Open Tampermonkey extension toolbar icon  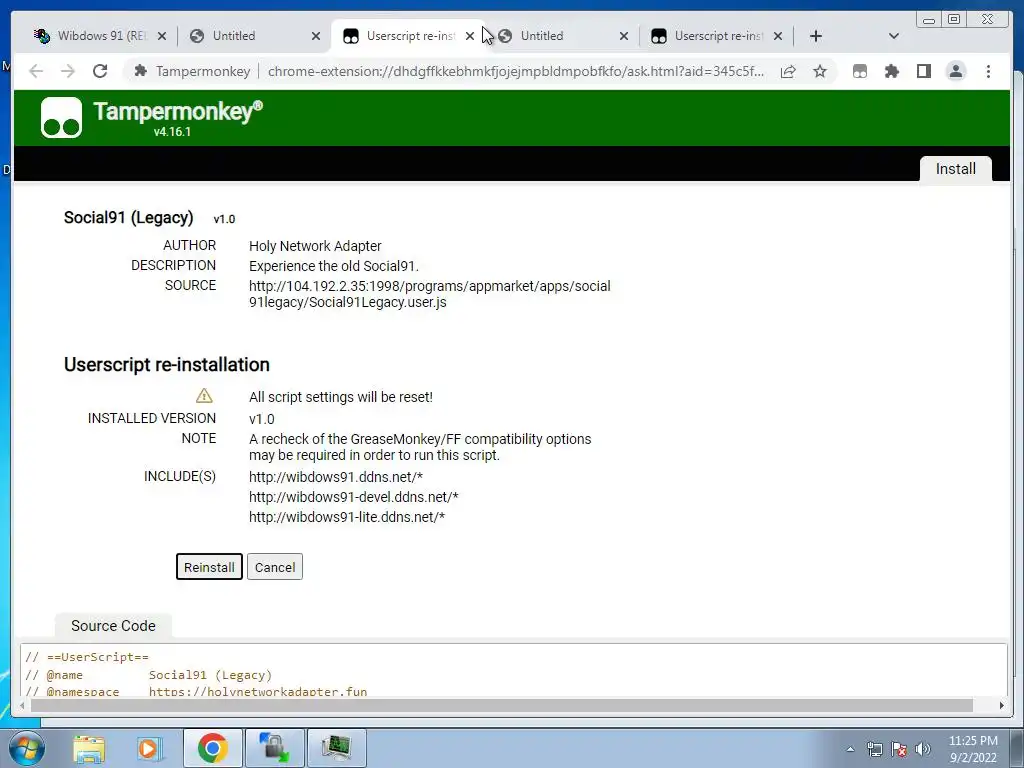pos(860,71)
